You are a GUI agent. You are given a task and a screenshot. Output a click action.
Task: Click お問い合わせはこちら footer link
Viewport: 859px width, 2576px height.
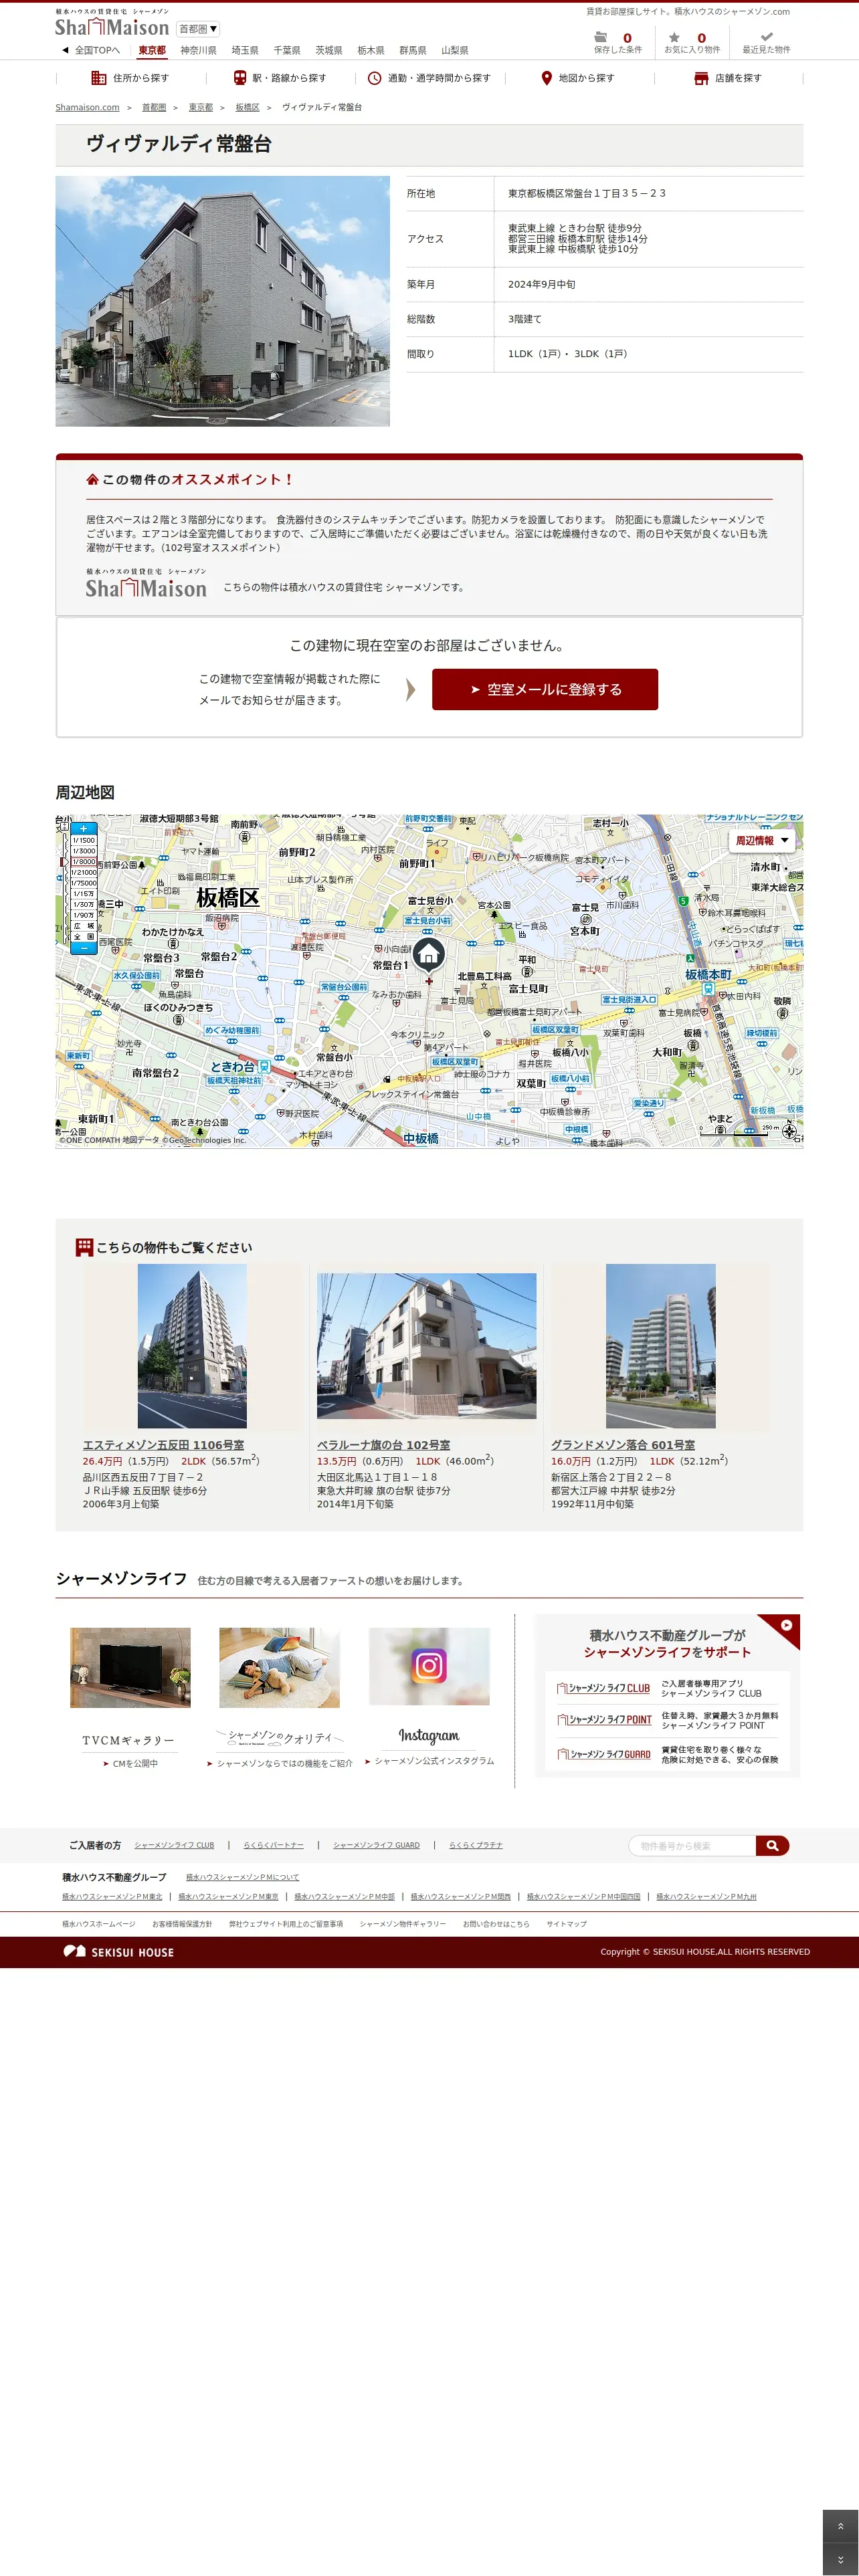pyautogui.click(x=496, y=1924)
